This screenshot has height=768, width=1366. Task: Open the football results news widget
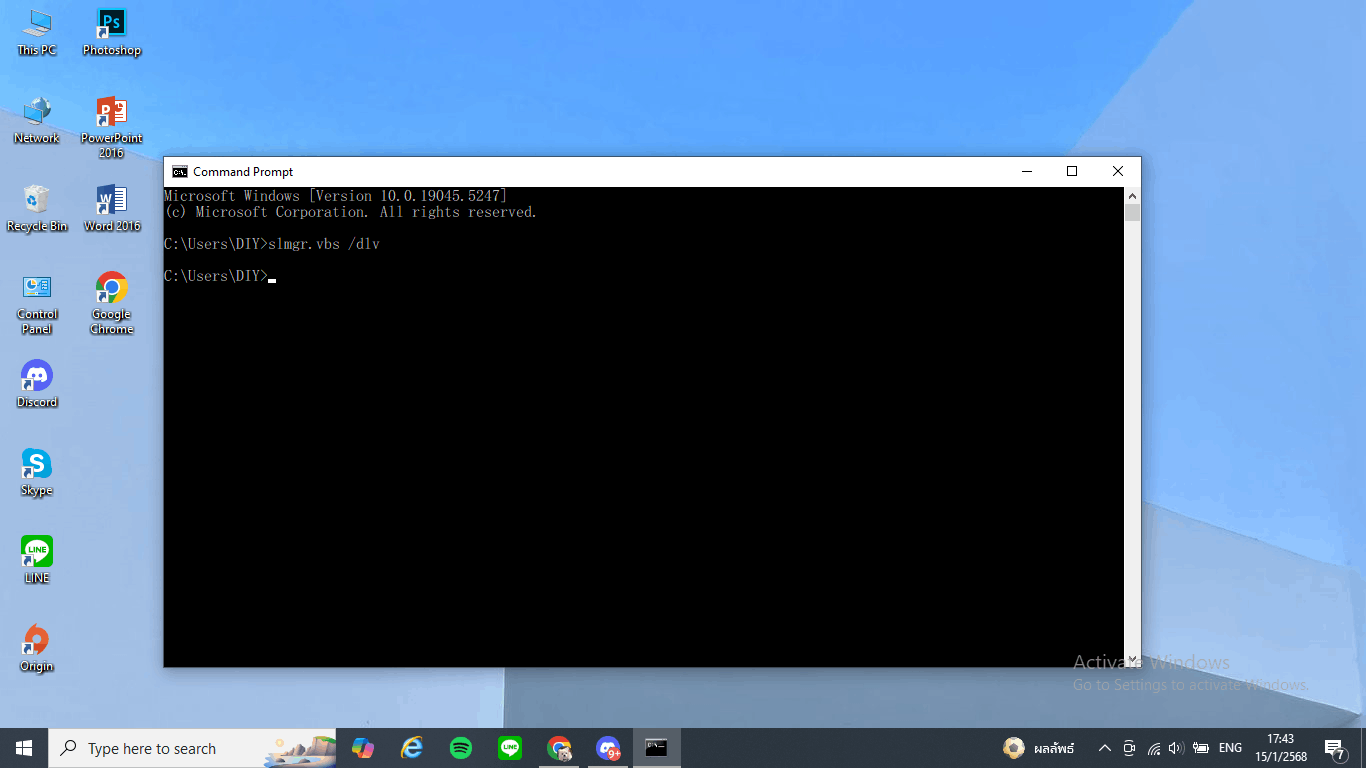point(1039,748)
